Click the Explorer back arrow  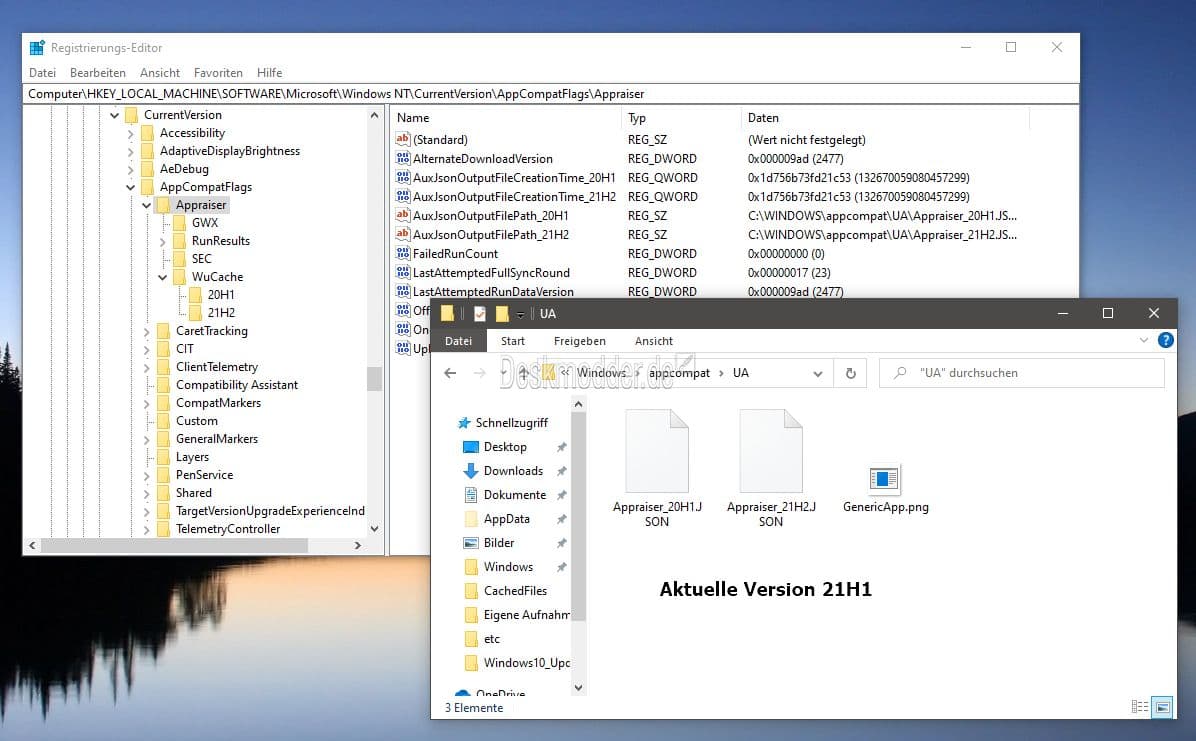click(x=450, y=373)
